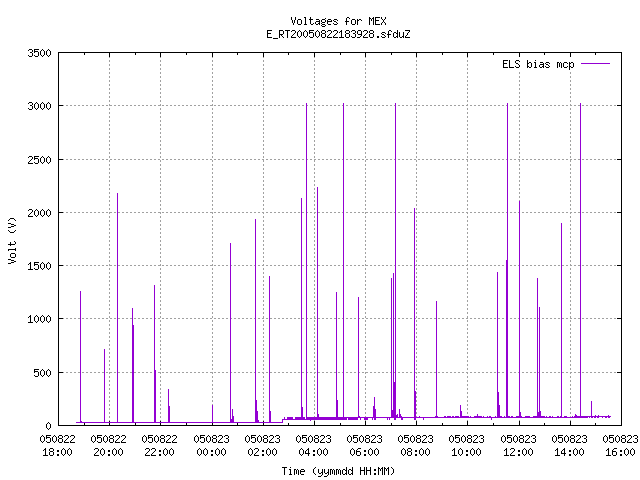Click the 500 y-axis tick label

tap(42, 373)
